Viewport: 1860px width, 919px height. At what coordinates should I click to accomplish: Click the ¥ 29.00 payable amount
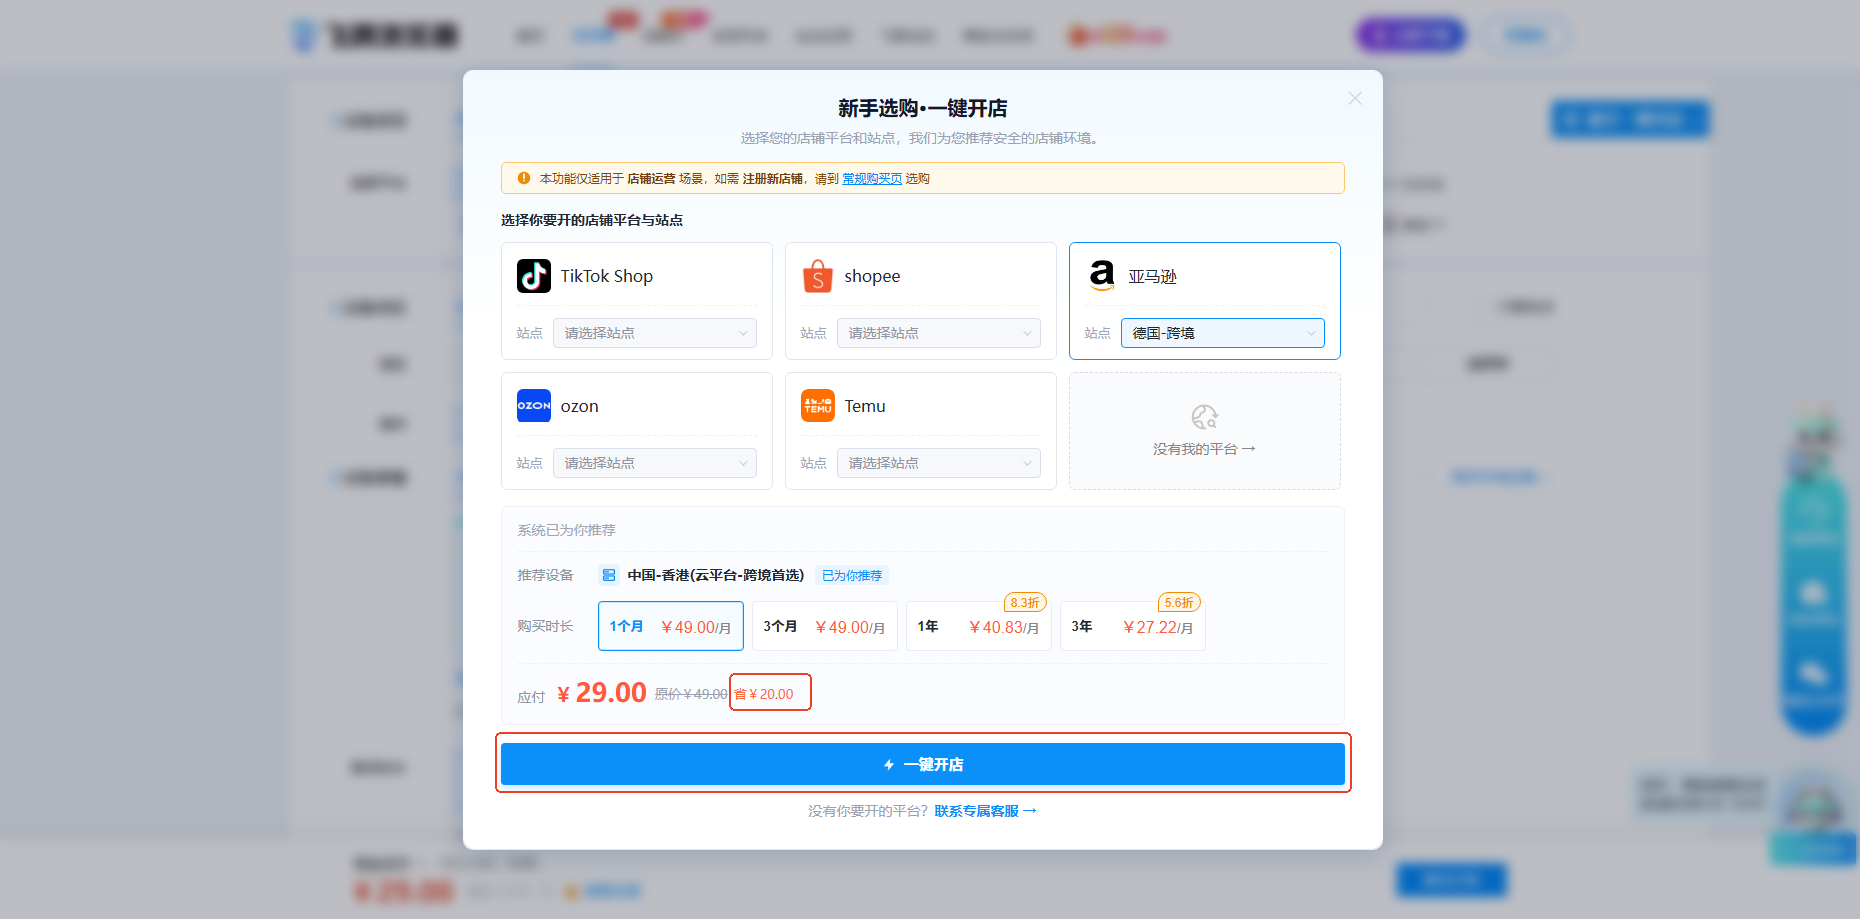(602, 693)
